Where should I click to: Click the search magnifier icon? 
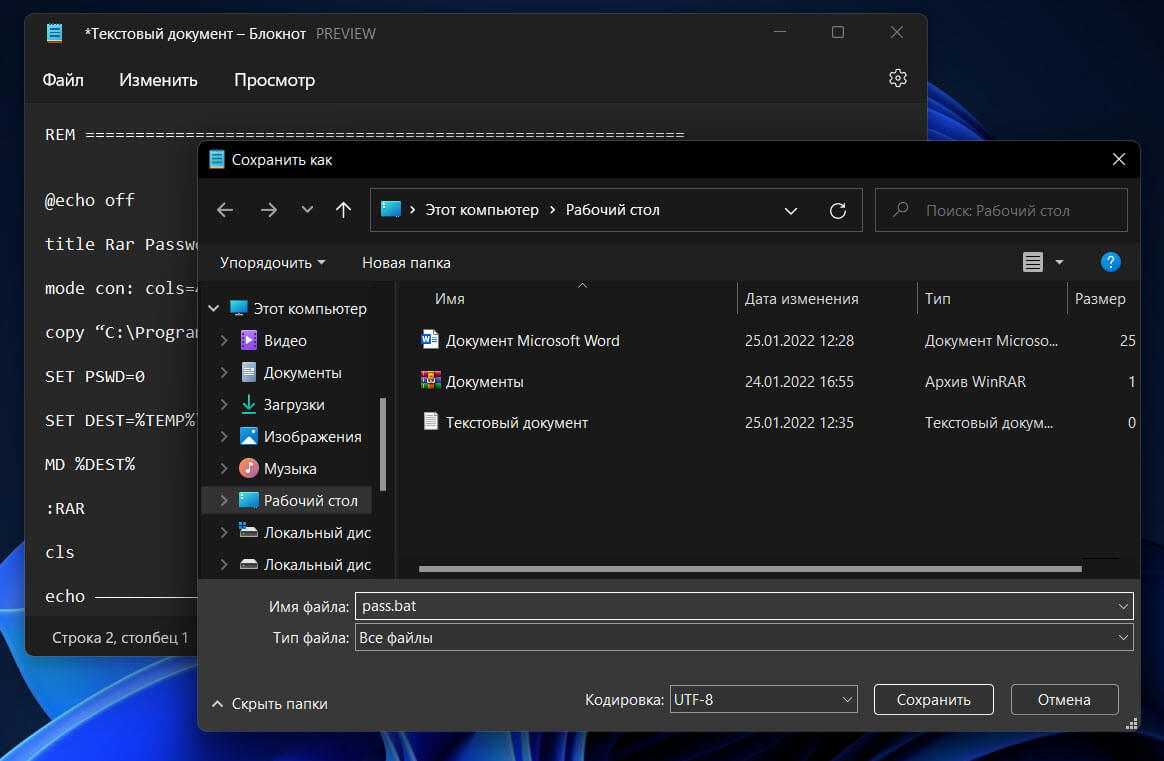pos(900,210)
